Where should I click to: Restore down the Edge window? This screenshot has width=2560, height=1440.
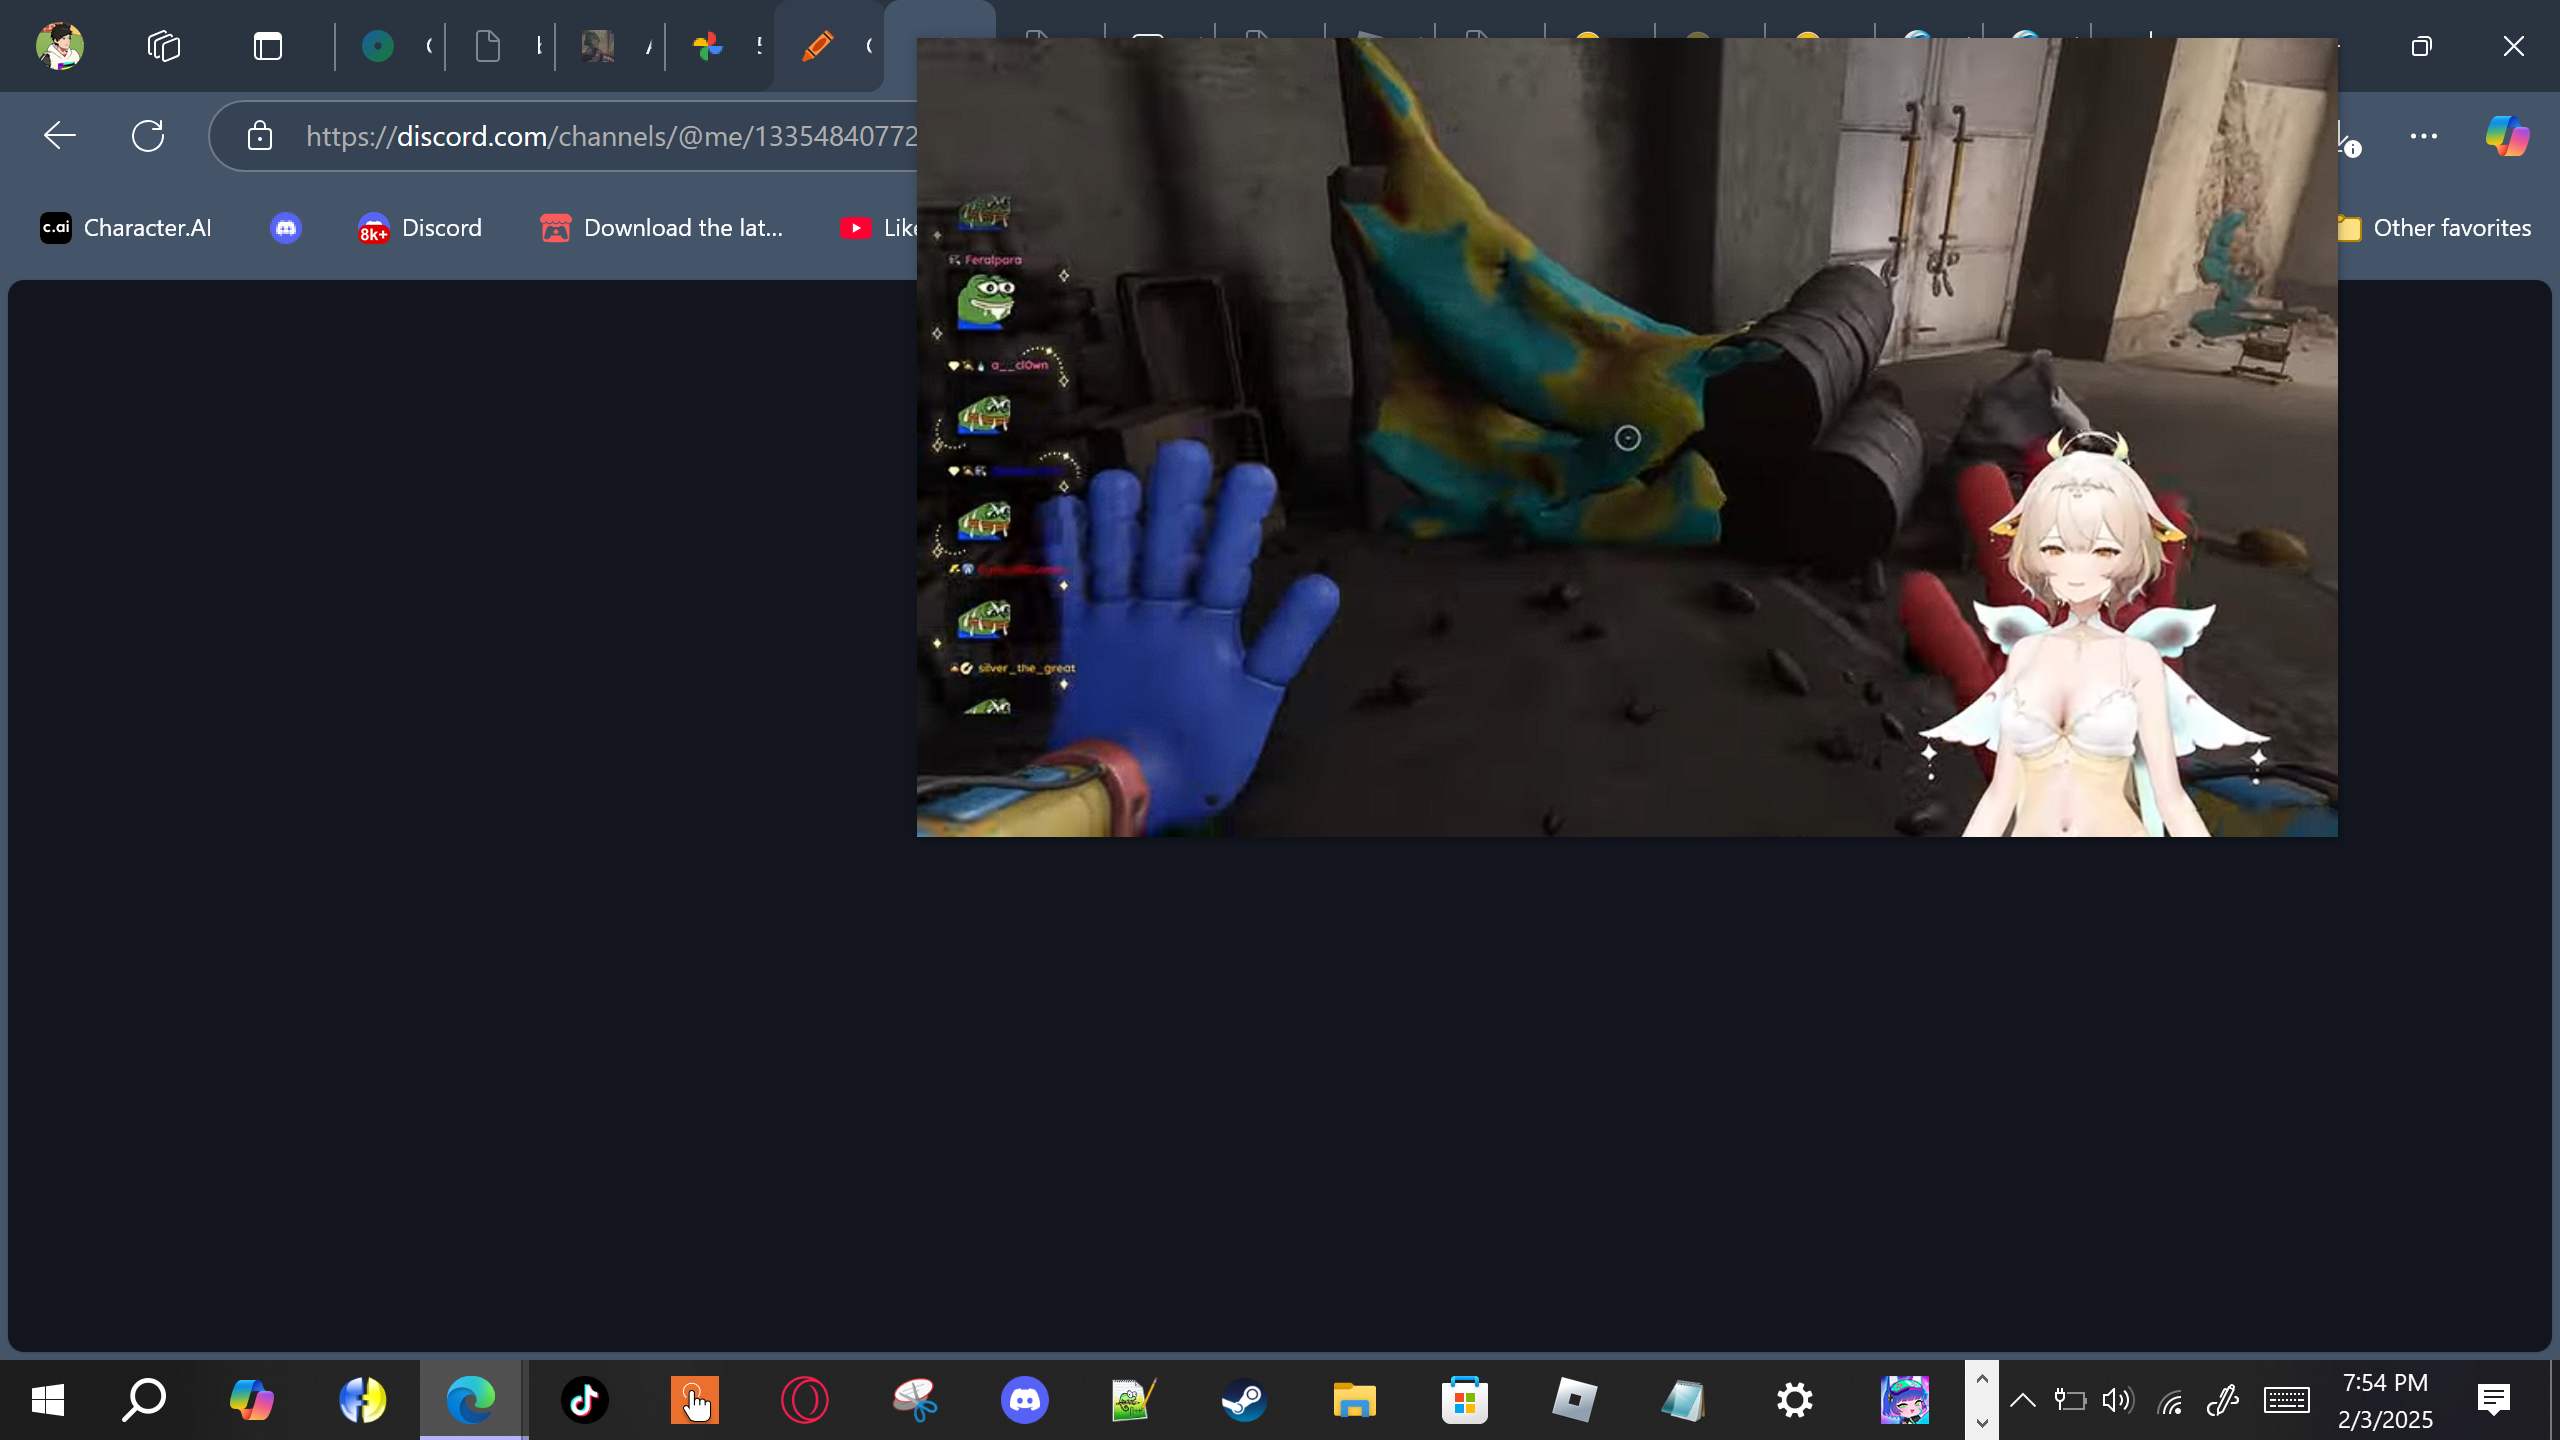pyautogui.click(x=2421, y=46)
